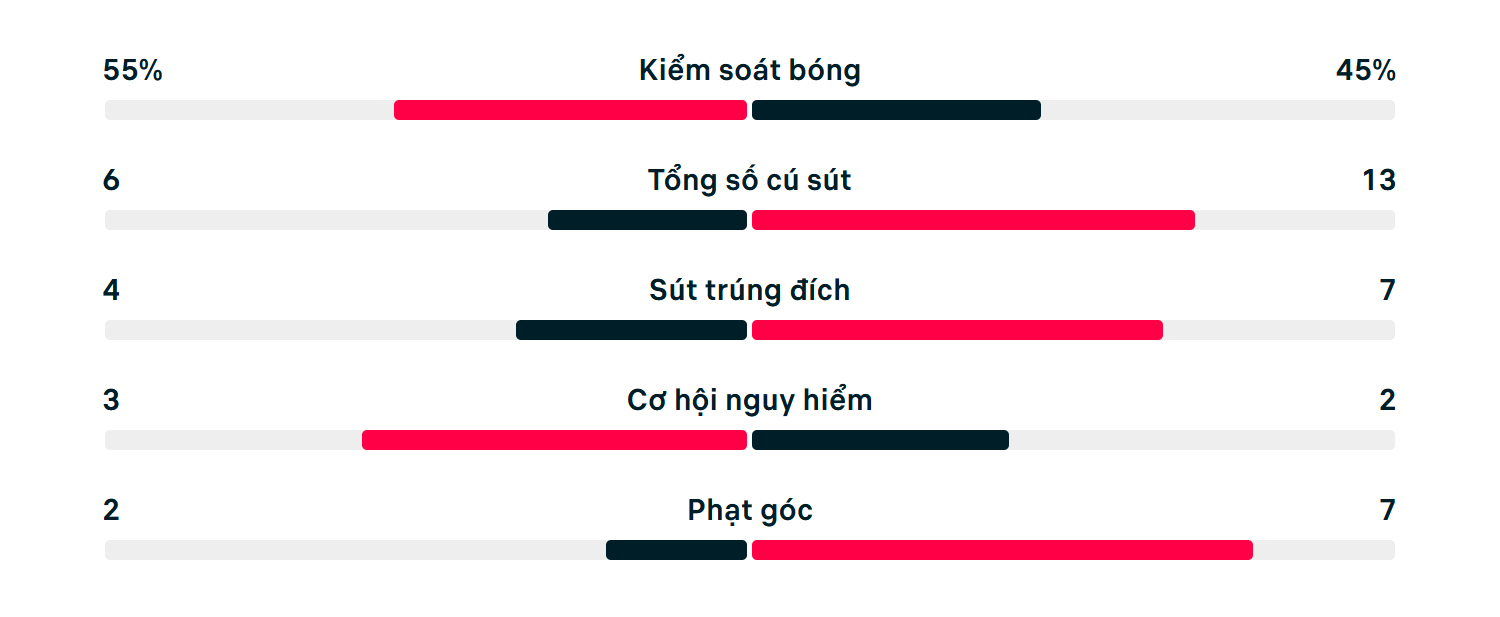Click the dark big chances bar
Screen dimensions: 1500x617
[x=880, y=440]
